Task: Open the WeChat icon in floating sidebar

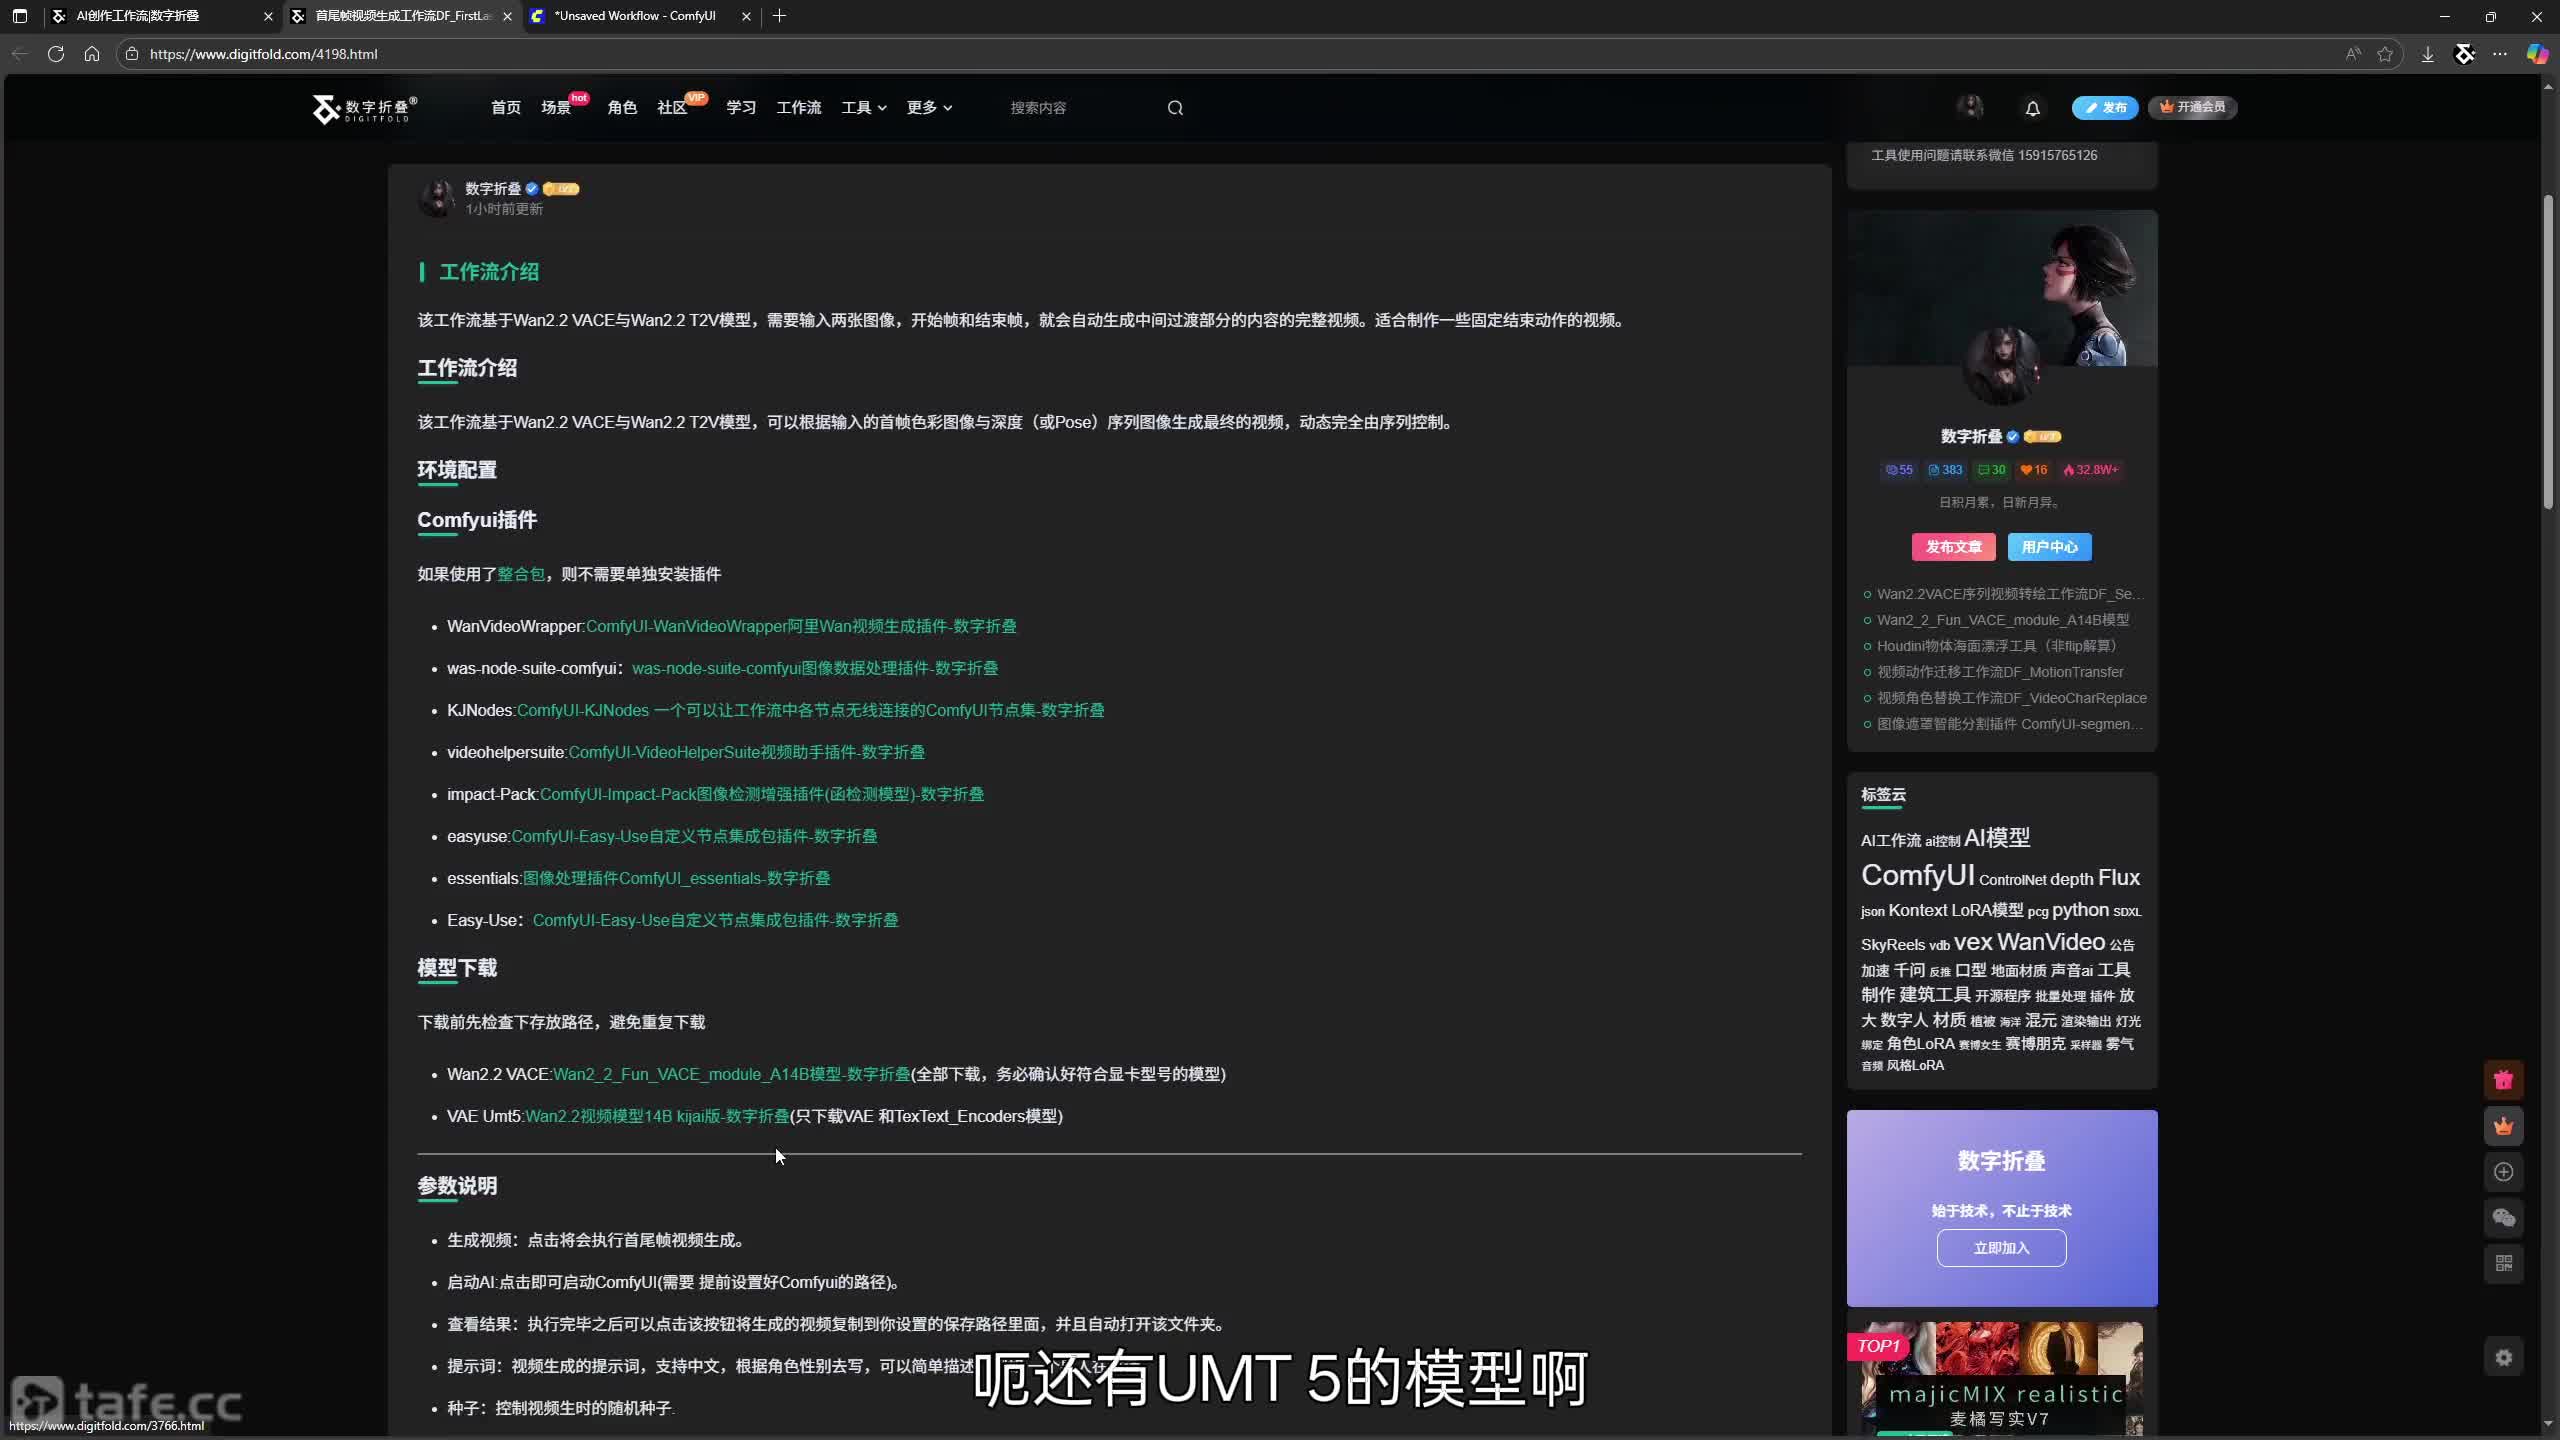Action: [2503, 1218]
